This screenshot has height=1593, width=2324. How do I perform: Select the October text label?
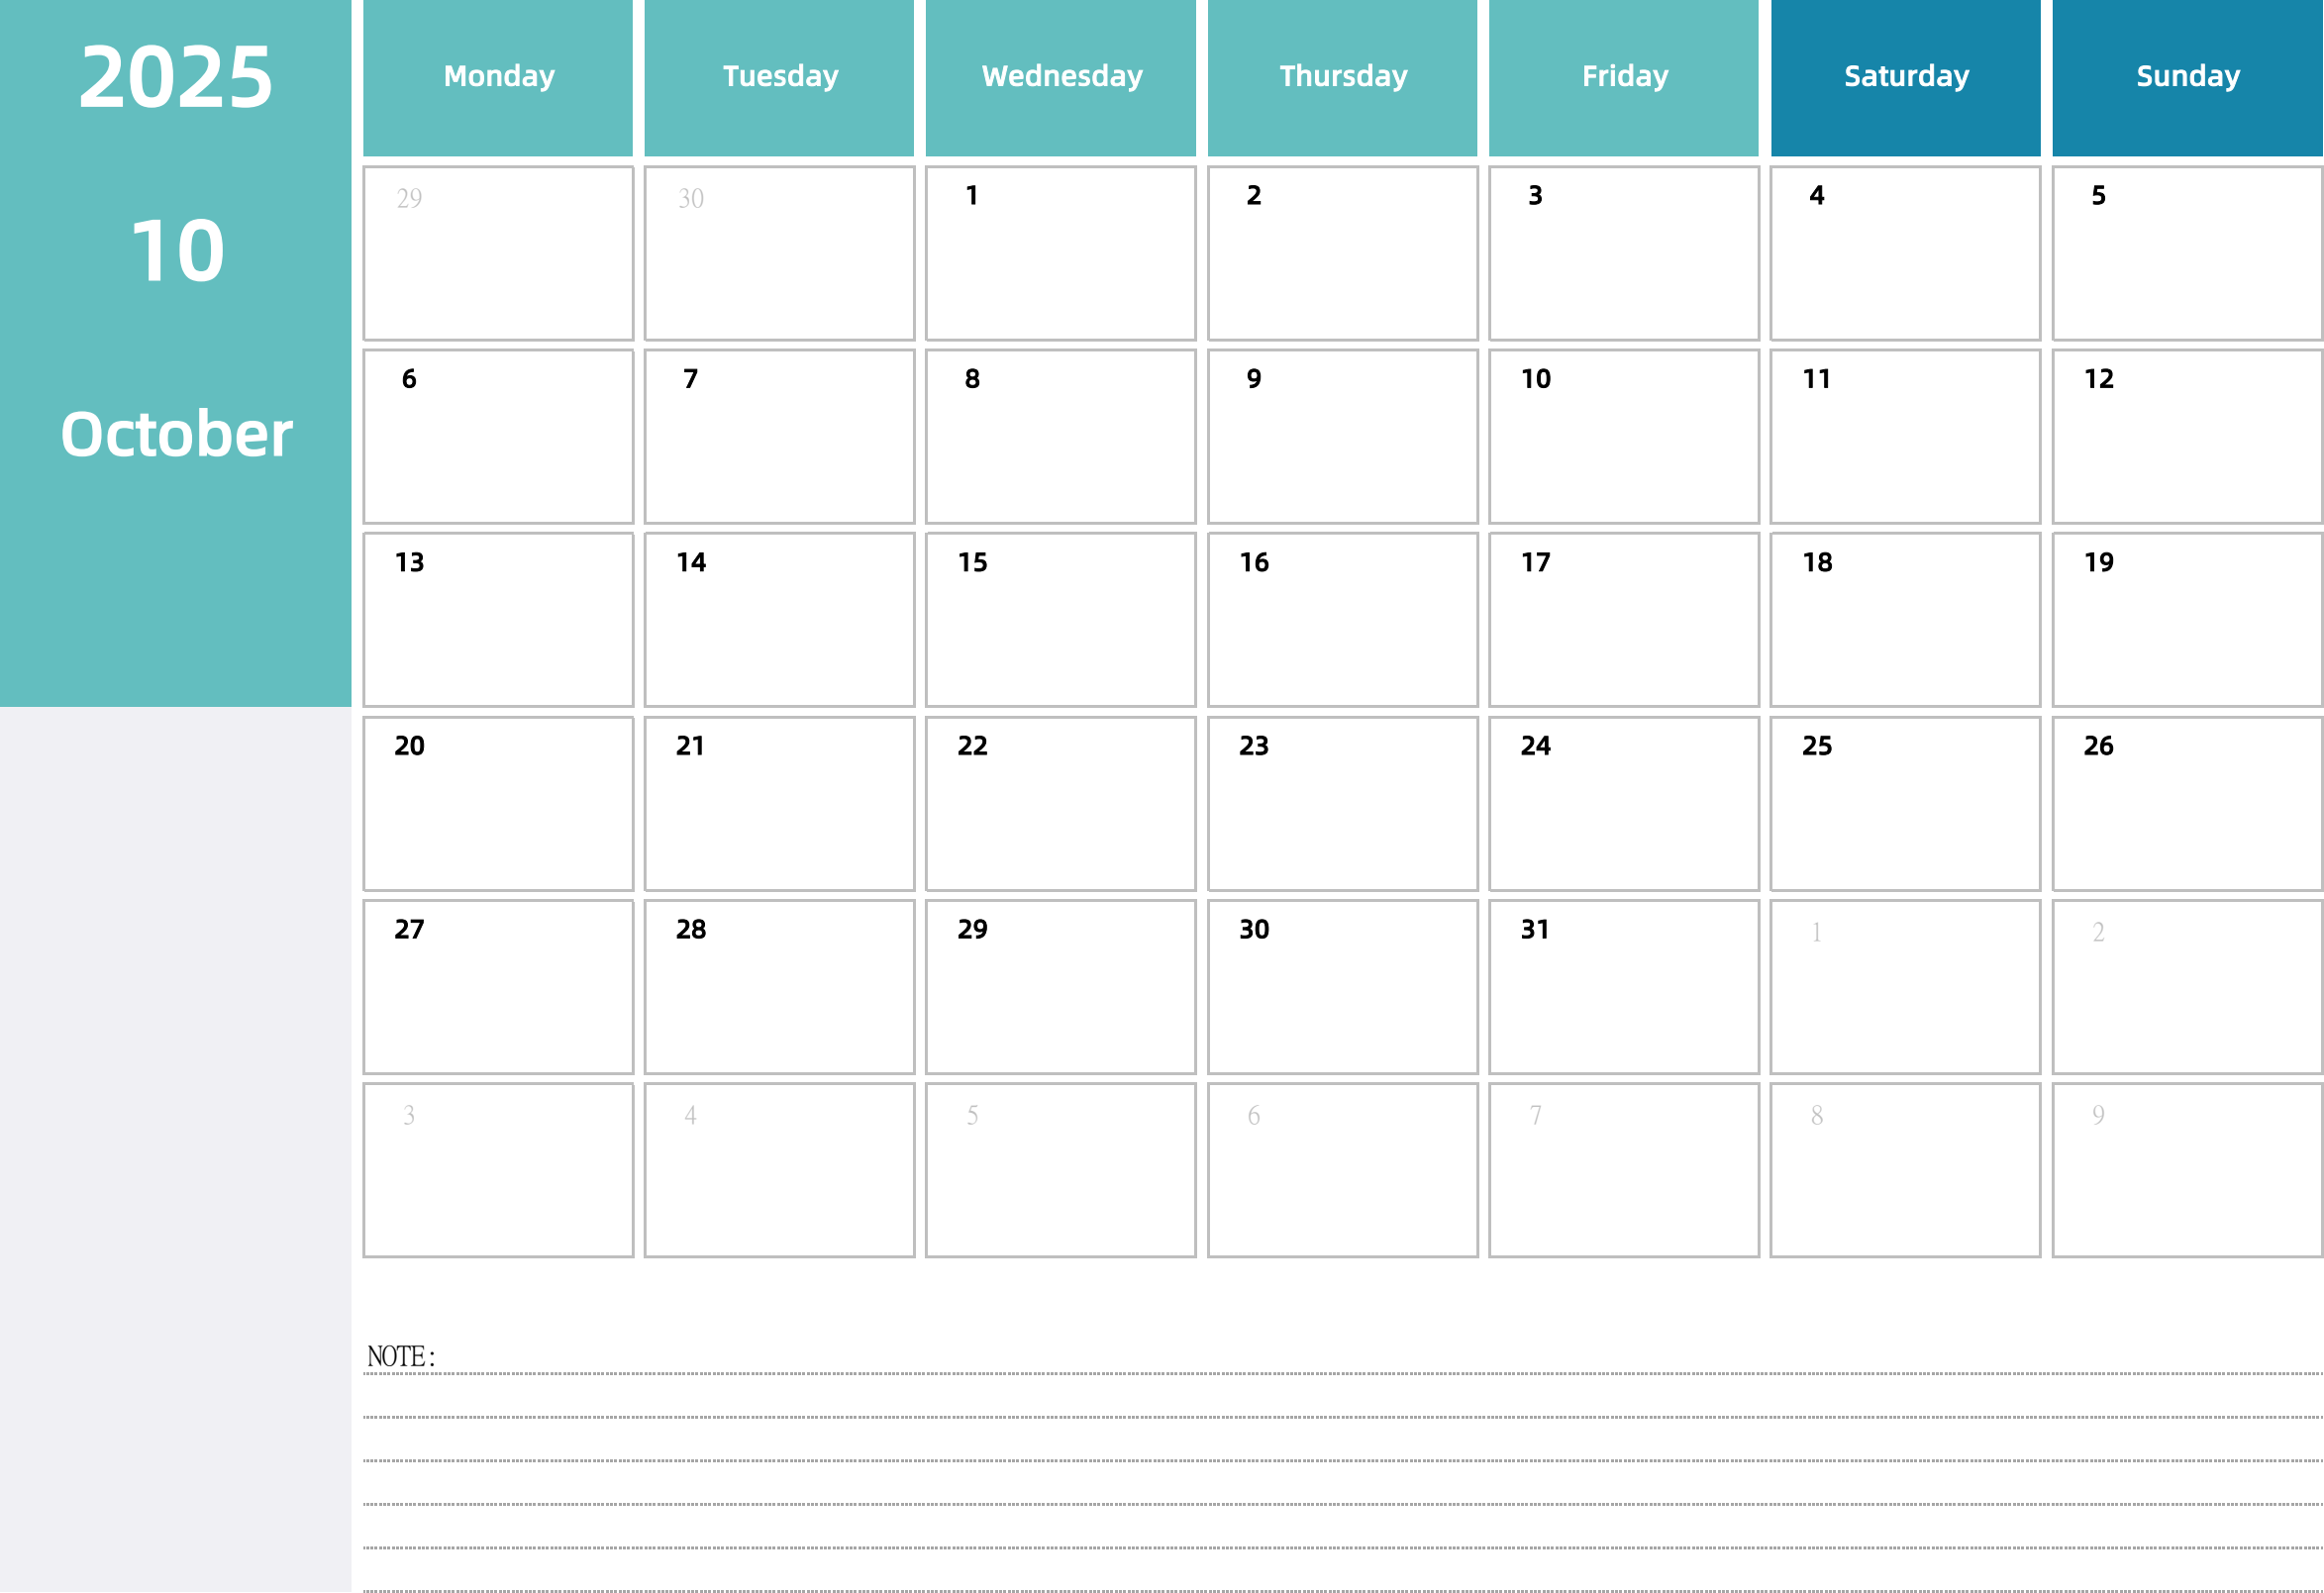point(175,431)
